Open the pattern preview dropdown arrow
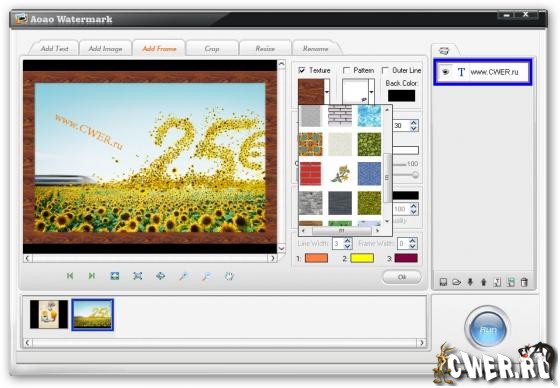Viewport: 560px width, 388px height. [x=371, y=92]
